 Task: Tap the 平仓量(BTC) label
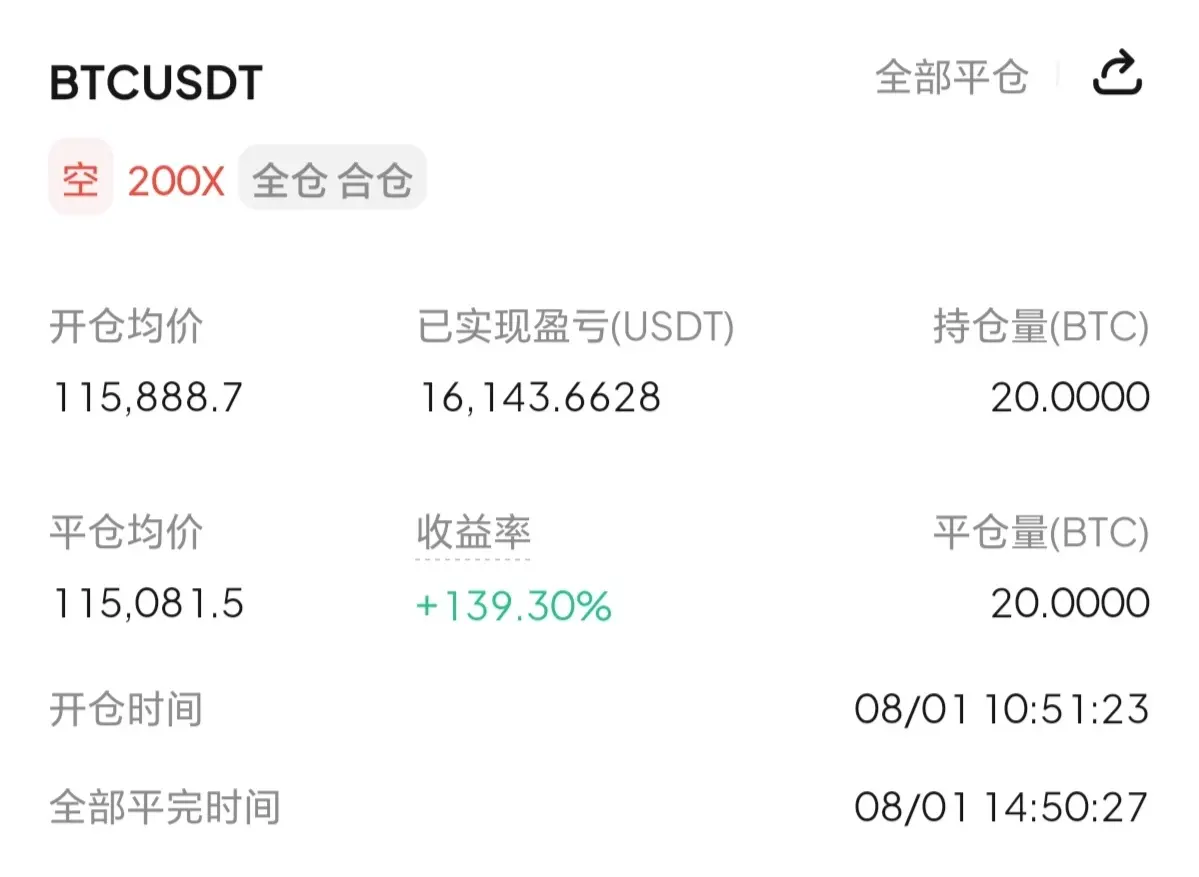[x=1040, y=532]
